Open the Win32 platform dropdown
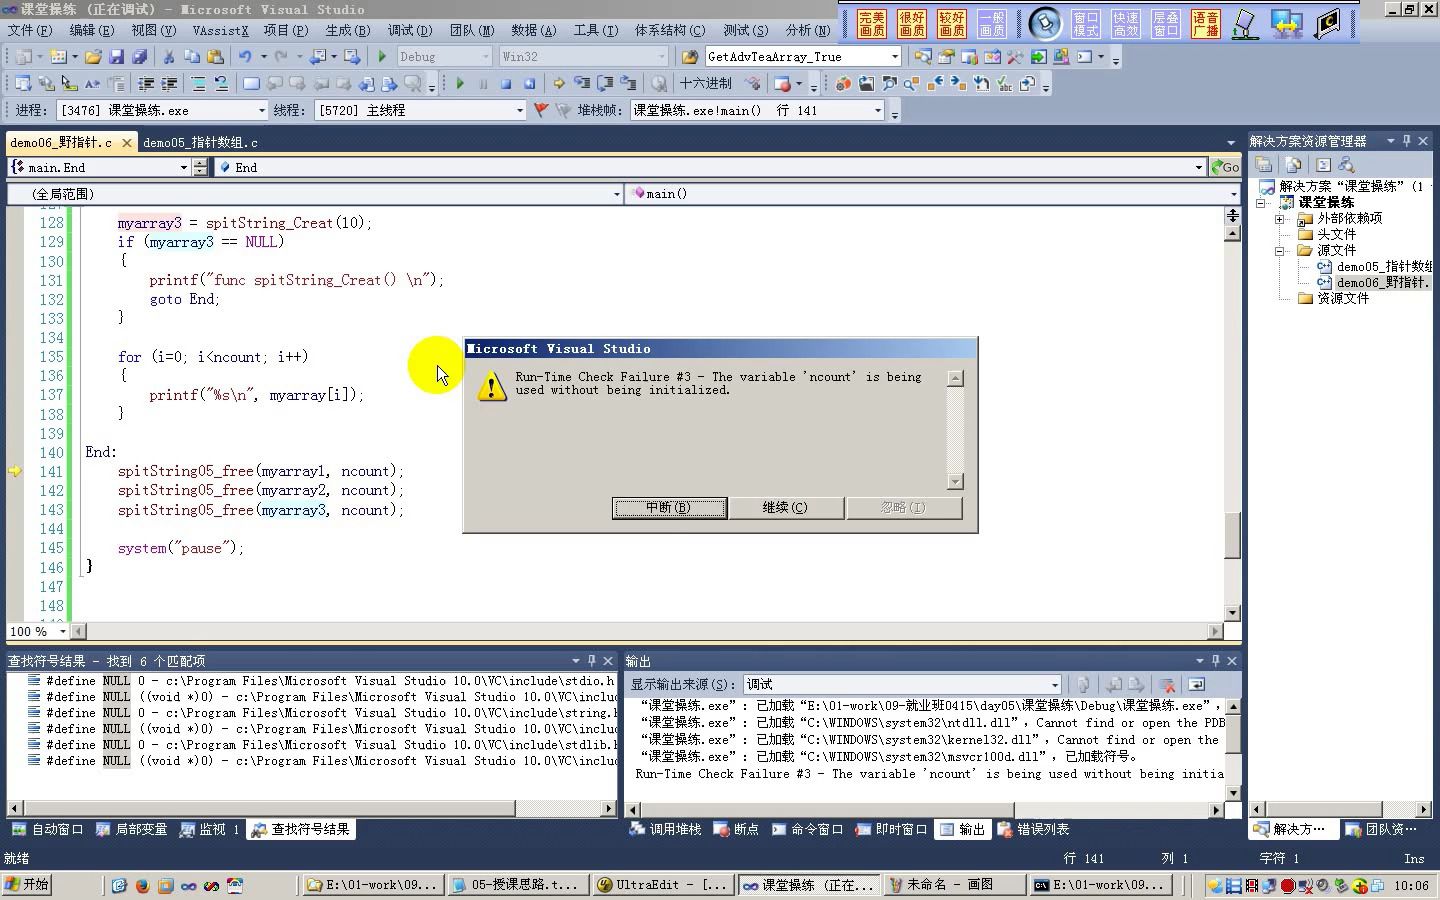This screenshot has height=900, width=1440. pyautogui.click(x=662, y=57)
